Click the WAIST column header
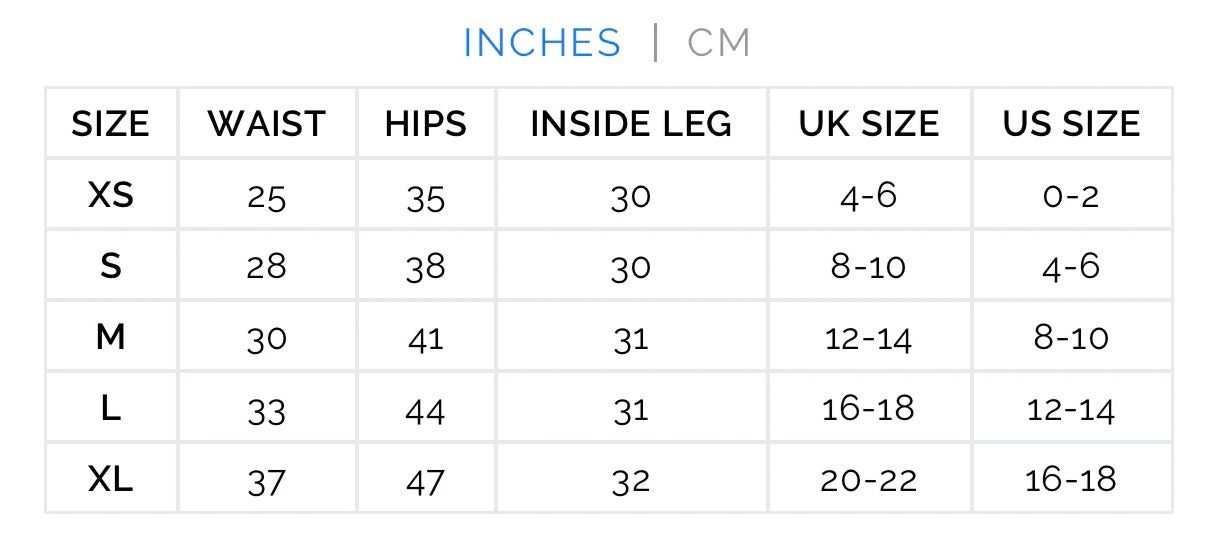This screenshot has width=1215, height=540. [267, 124]
